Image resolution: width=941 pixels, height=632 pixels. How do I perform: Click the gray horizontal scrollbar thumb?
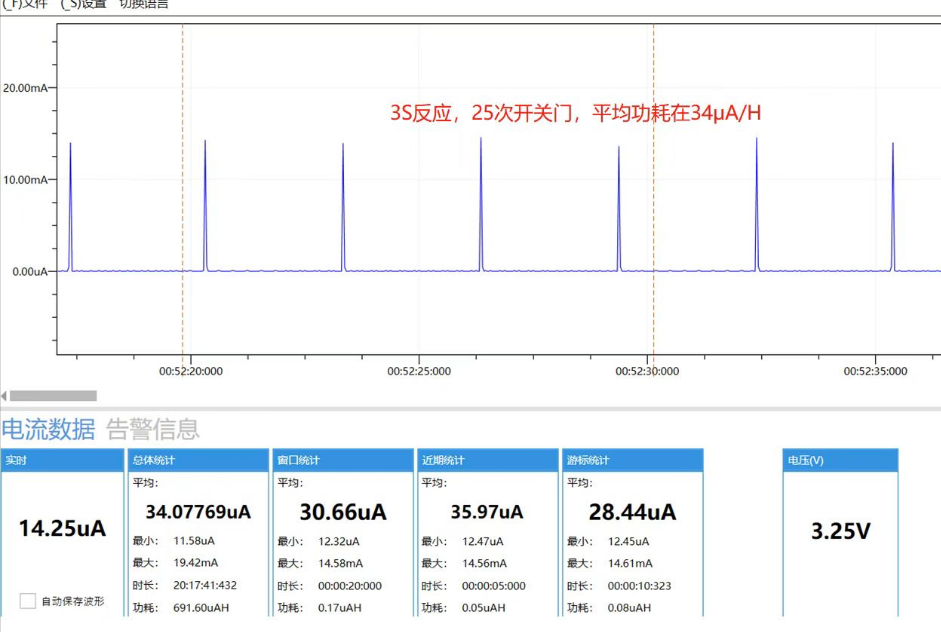click(53, 396)
